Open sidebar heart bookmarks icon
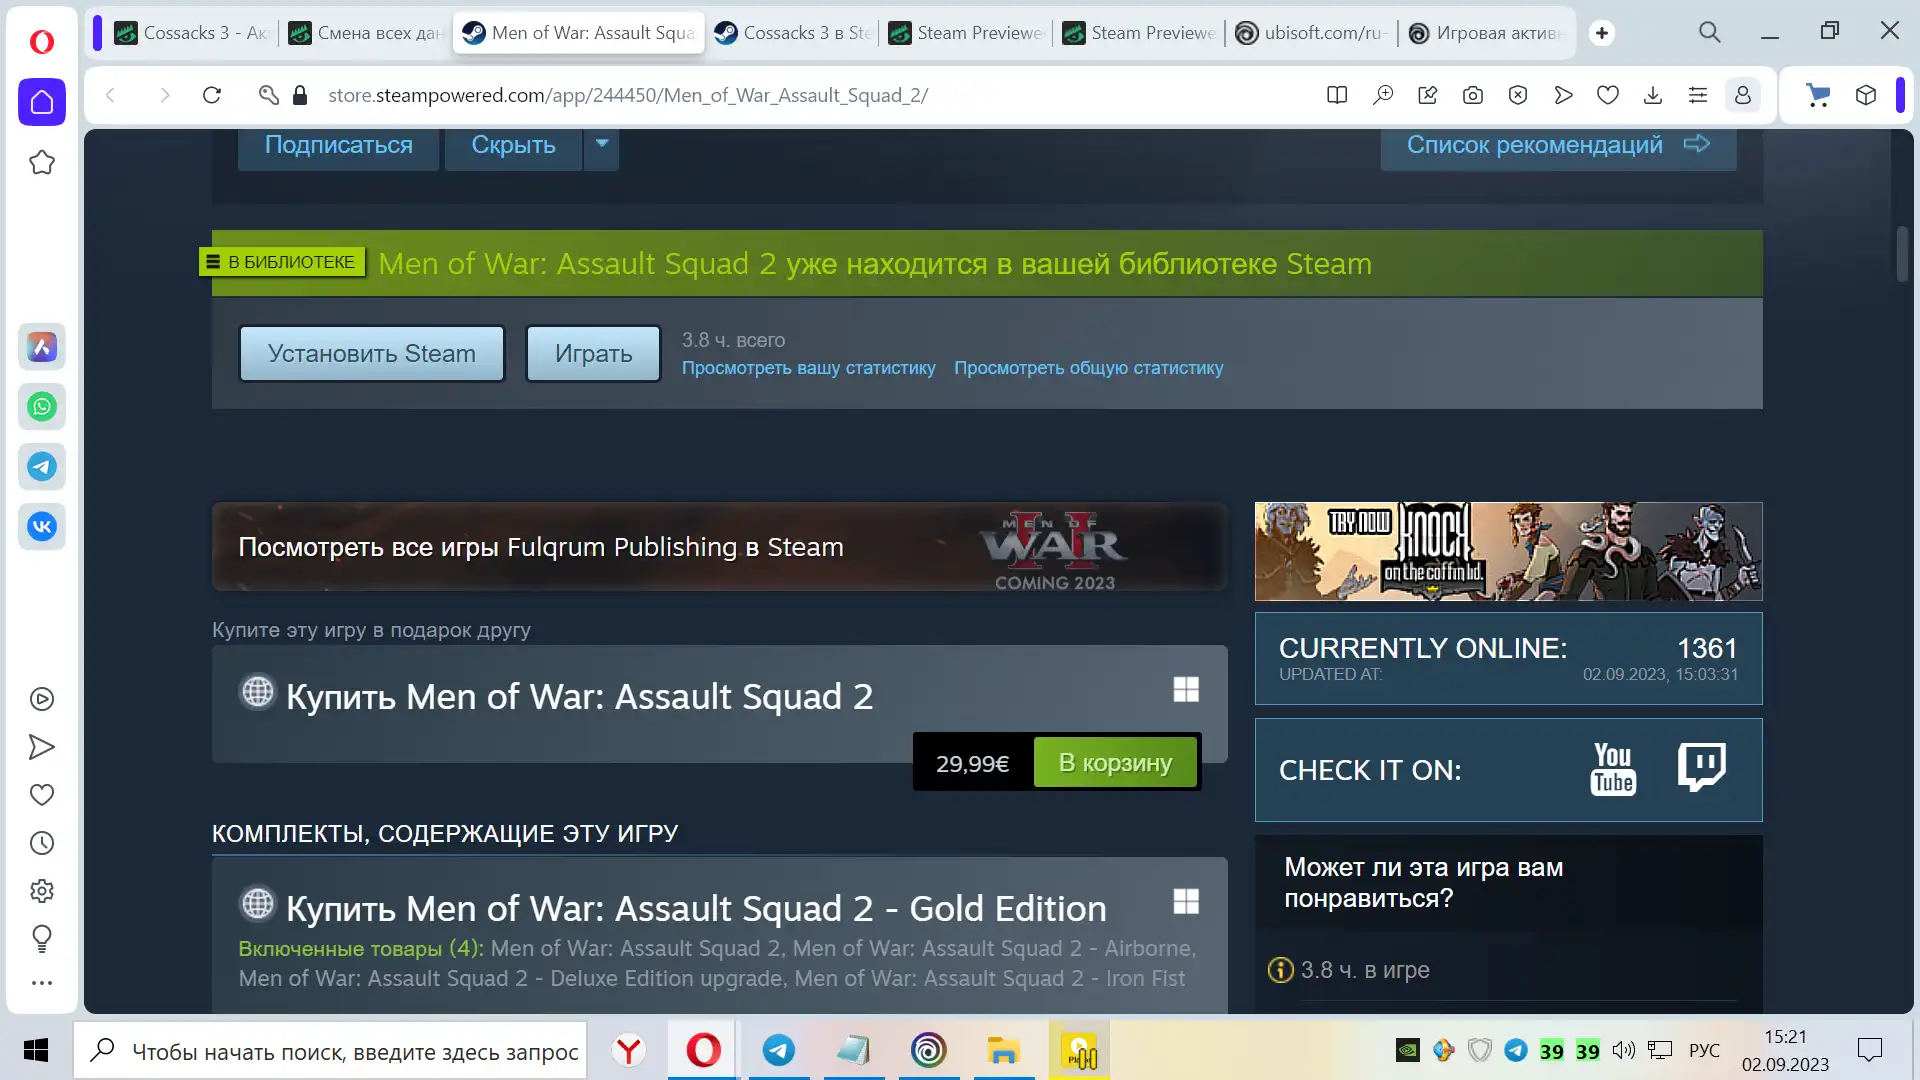1920x1080 pixels. pos(42,795)
